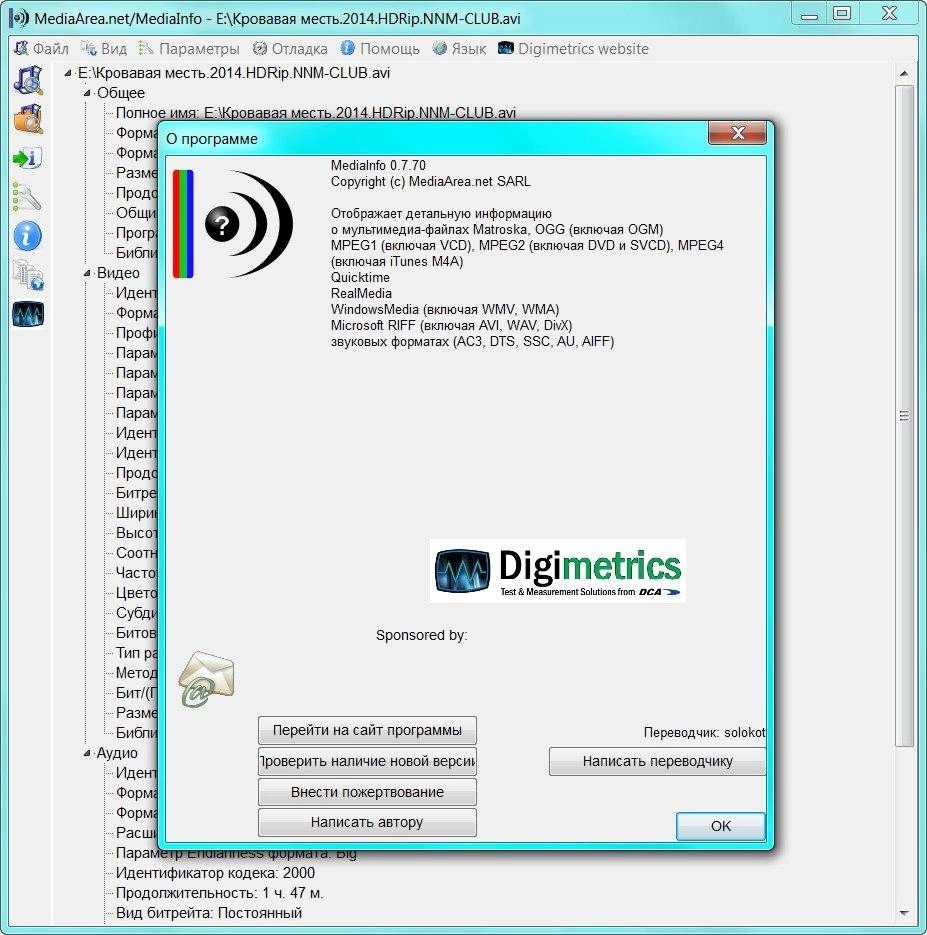The height and width of the screenshot is (935, 927).
Task: Click the documents with globe sidebar icon
Action: [28, 275]
